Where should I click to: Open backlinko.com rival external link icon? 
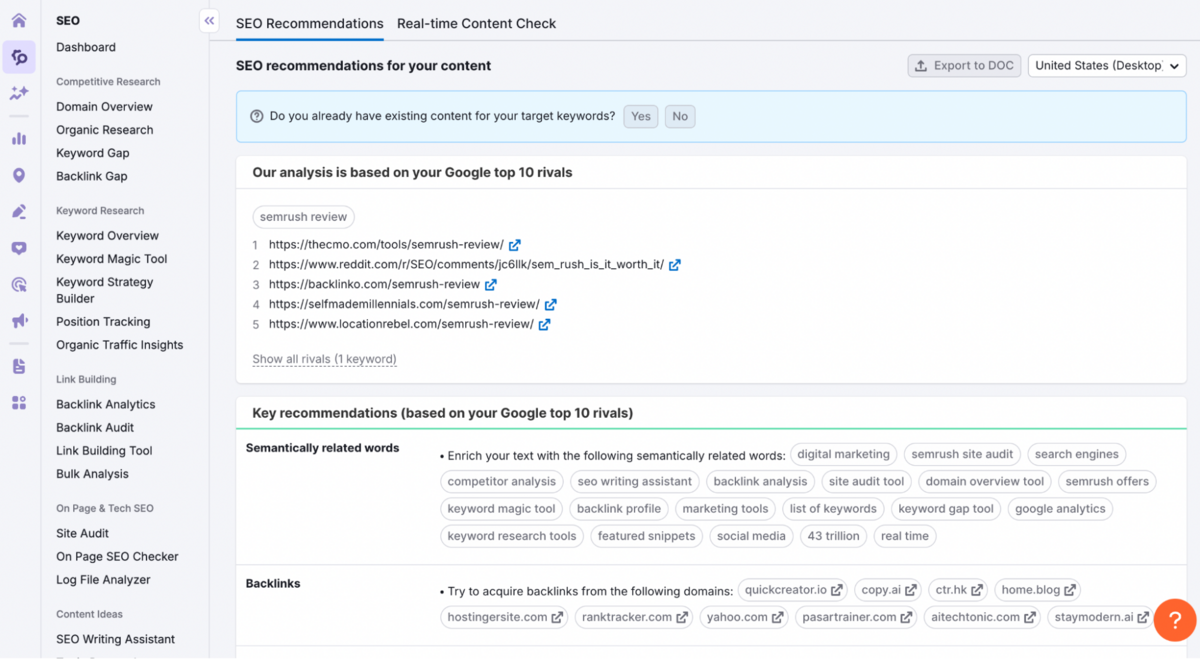(x=491, y=285)
